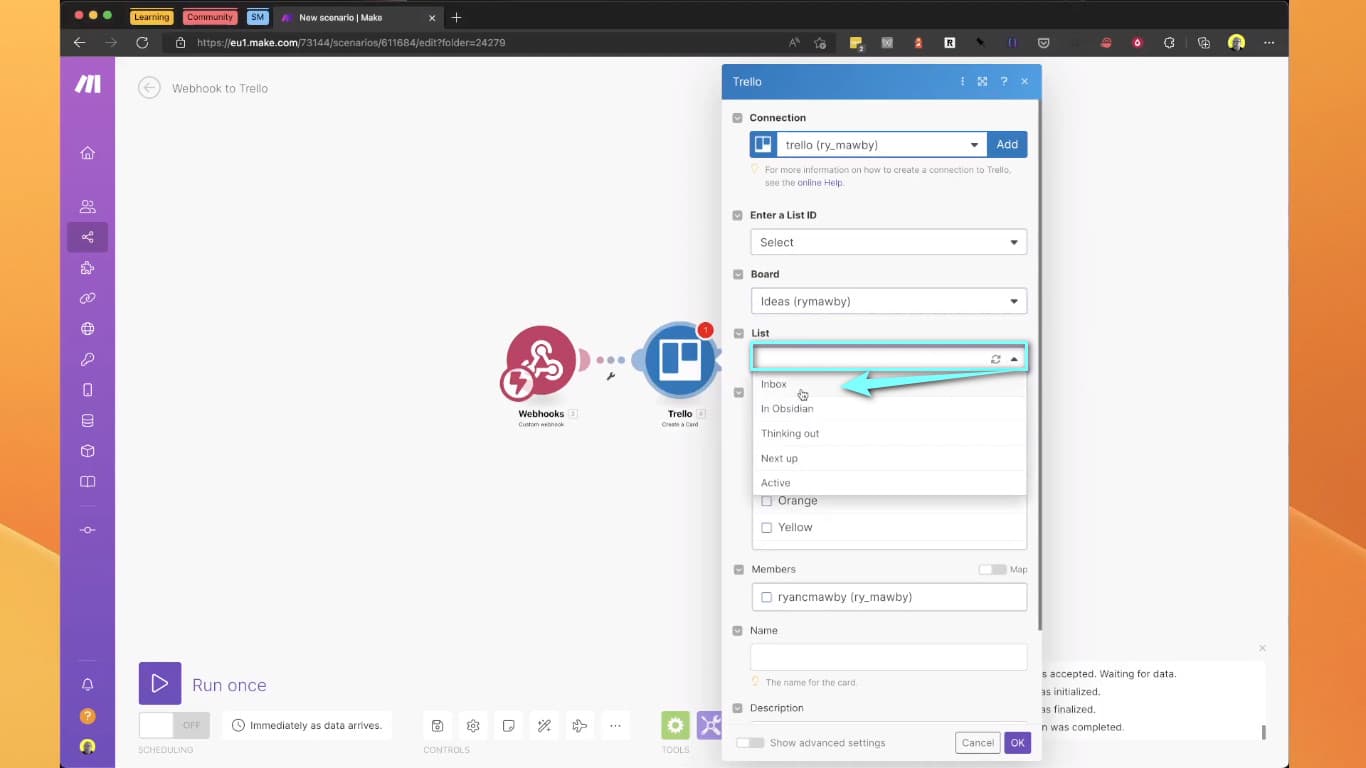
Task: Open the green Tools gear icon
Action: click(676, 725)
